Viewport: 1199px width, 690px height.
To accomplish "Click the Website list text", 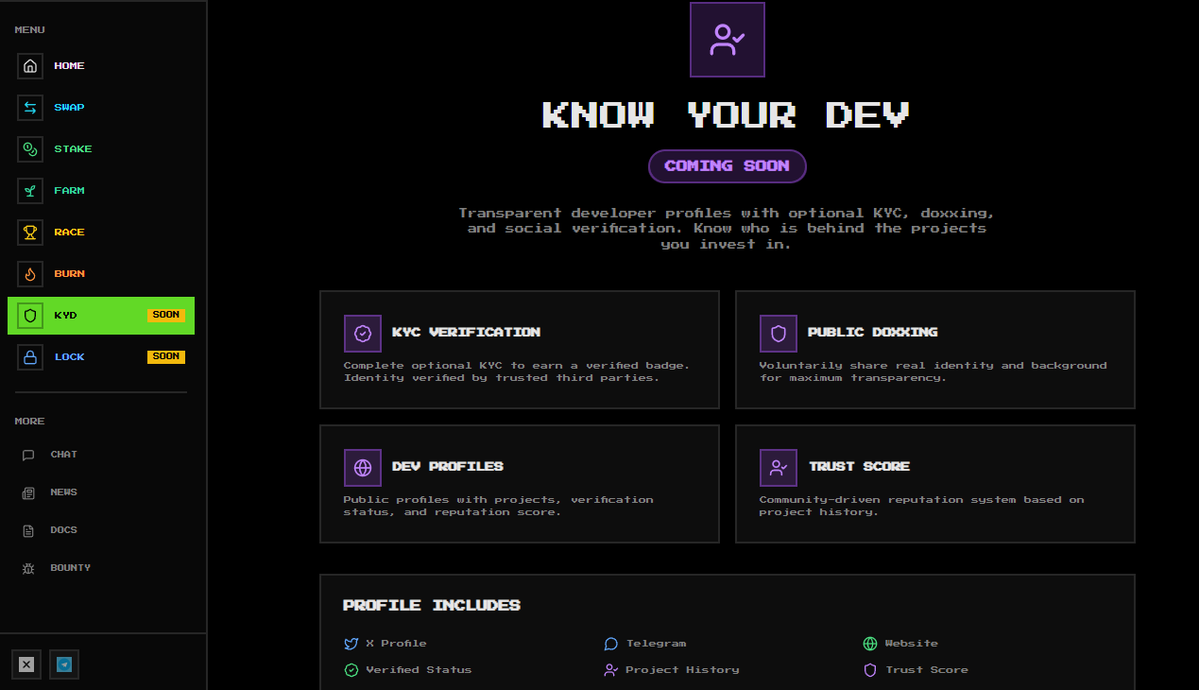I will [911, 644].
